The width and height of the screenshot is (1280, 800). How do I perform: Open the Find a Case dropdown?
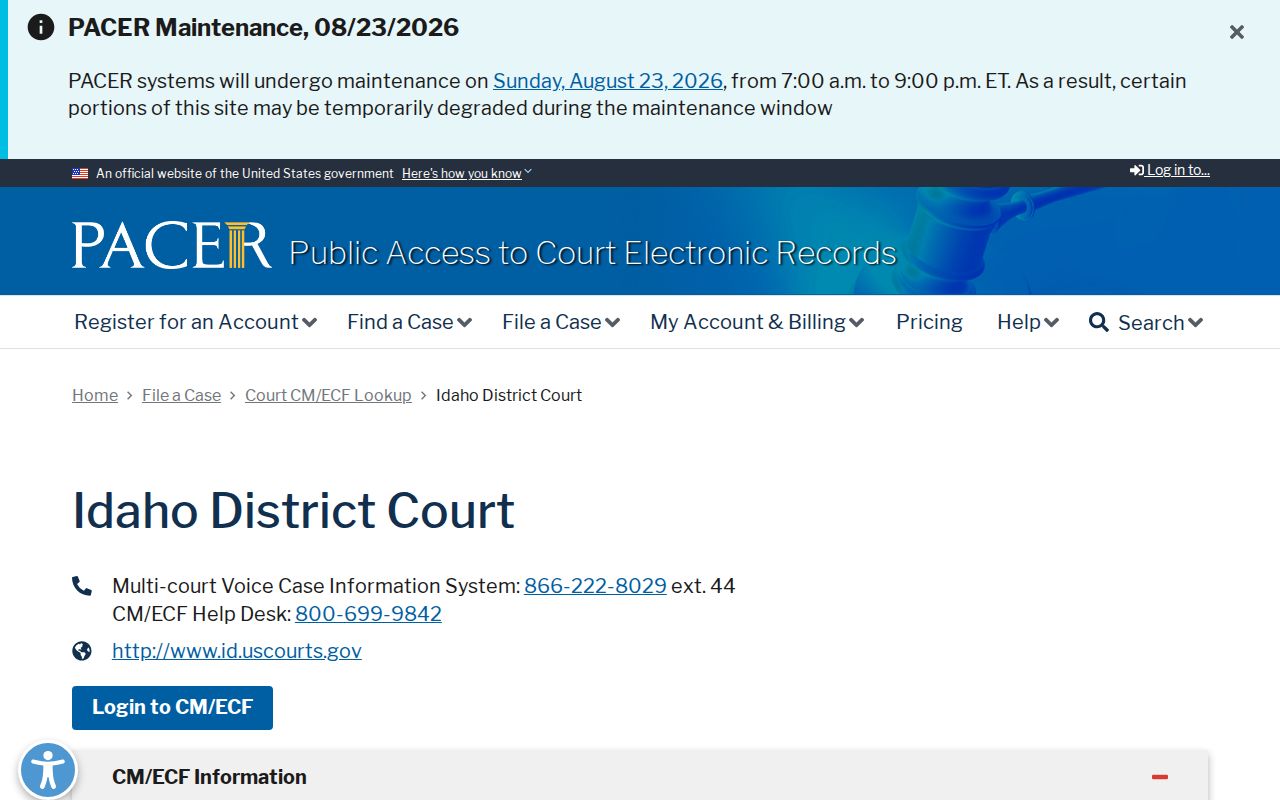click(409, 322)
